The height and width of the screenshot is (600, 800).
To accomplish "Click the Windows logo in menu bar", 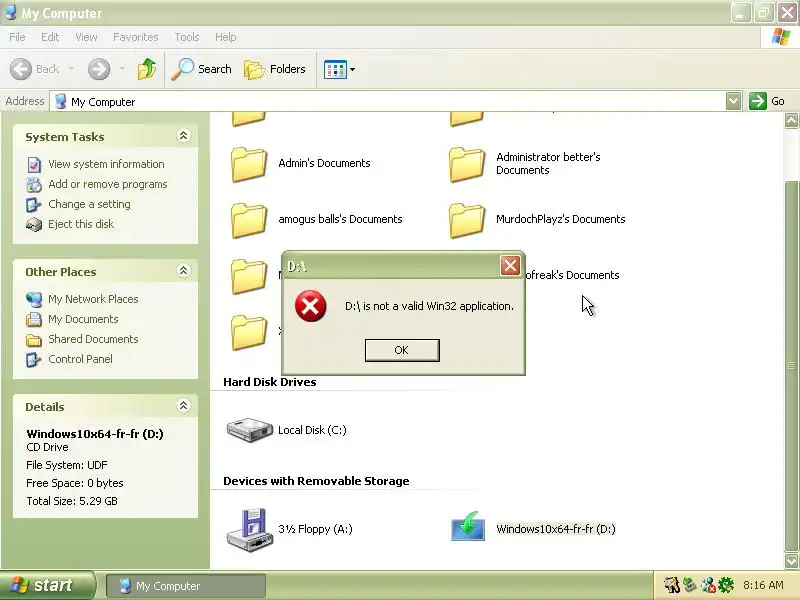I will pos(781,37).
